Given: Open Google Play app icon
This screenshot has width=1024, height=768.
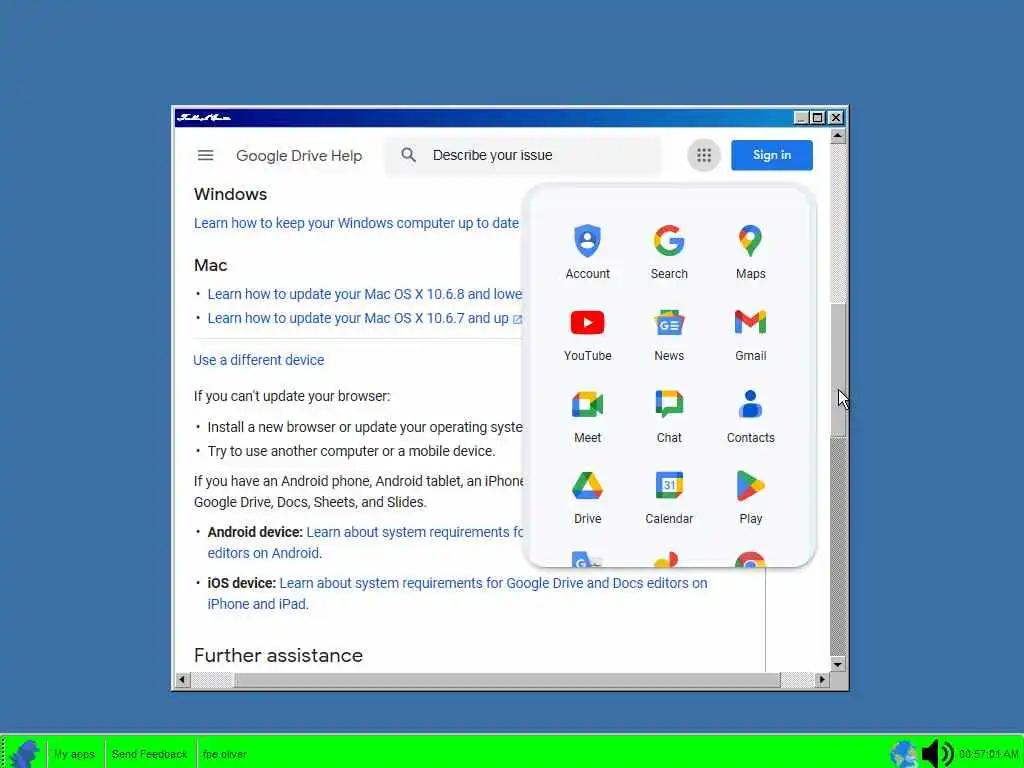Looking at the screenshot, I should coord(750,498).
